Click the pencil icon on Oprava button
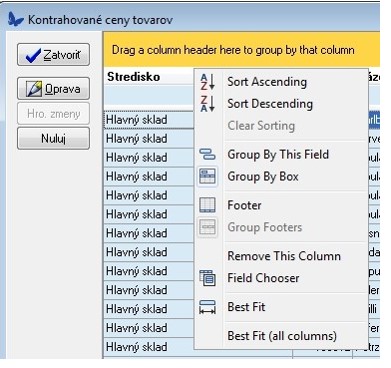 tap(34, 89)
